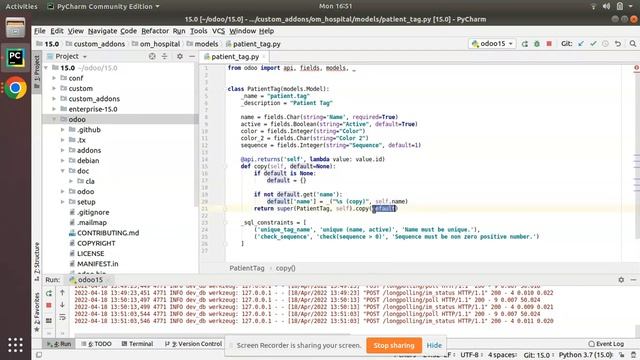This screenshot has width=640, height=360.
Task: Open the VCS menu
Action: [218, 31]
